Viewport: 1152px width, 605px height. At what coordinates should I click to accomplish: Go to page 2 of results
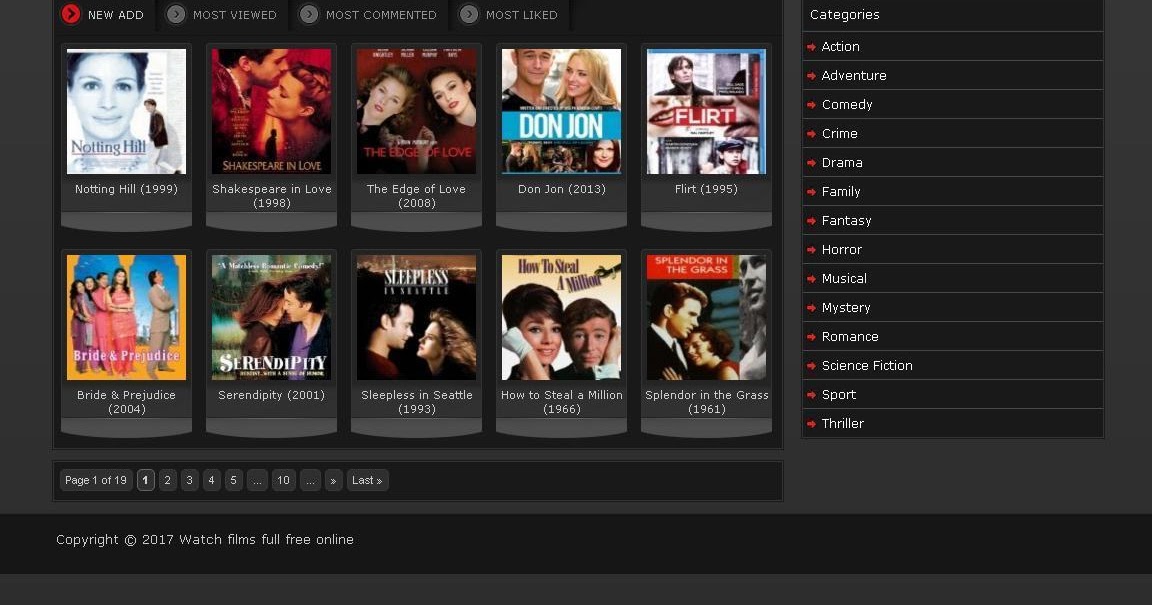coord(168,480)
